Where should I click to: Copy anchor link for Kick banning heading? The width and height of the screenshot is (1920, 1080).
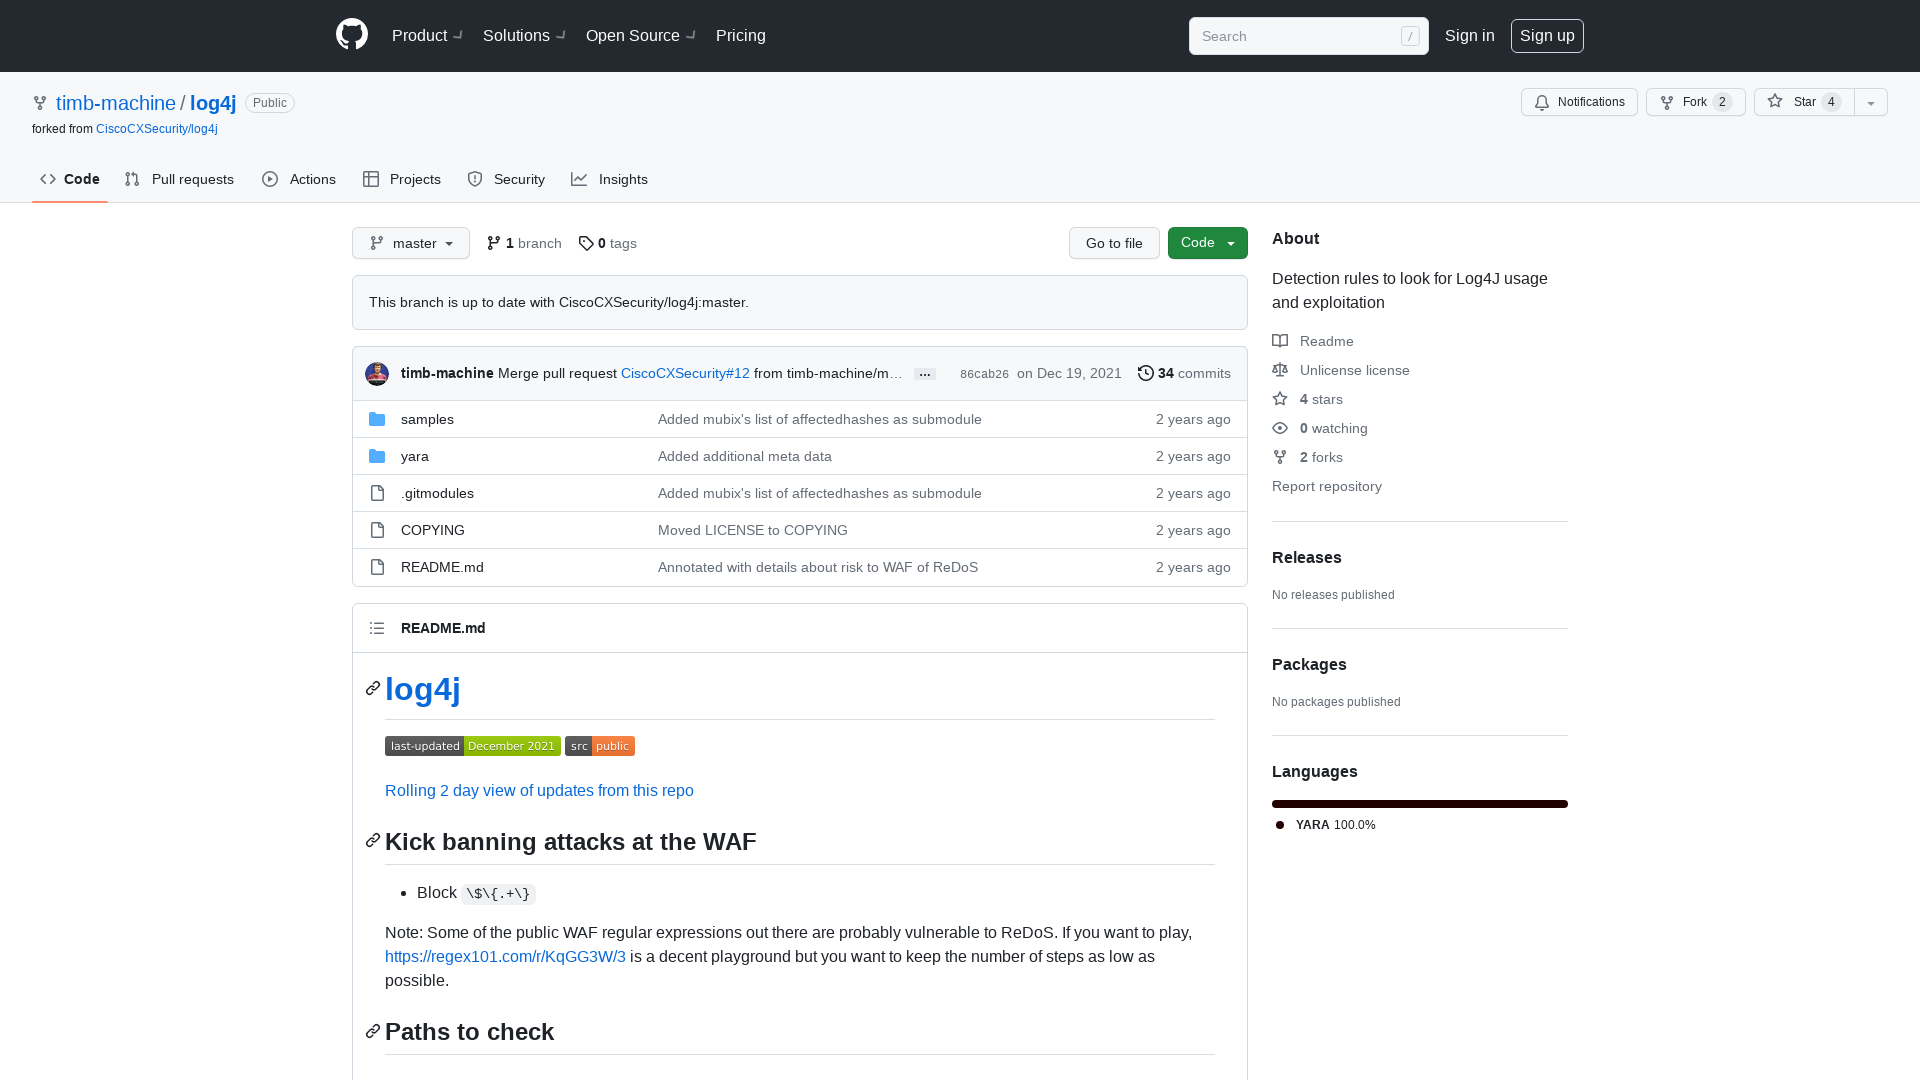pyautogui.click(x=373, y=841)
